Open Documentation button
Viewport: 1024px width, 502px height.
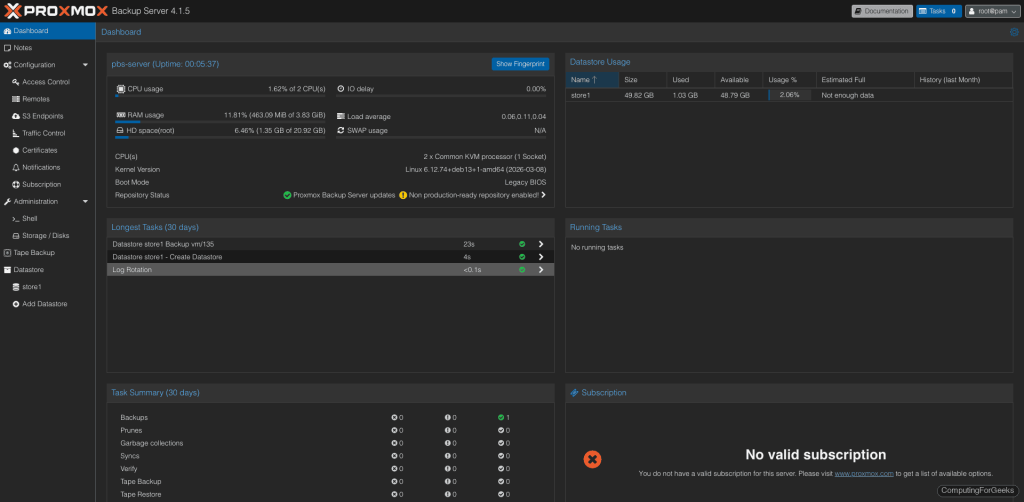pos(882,11)
